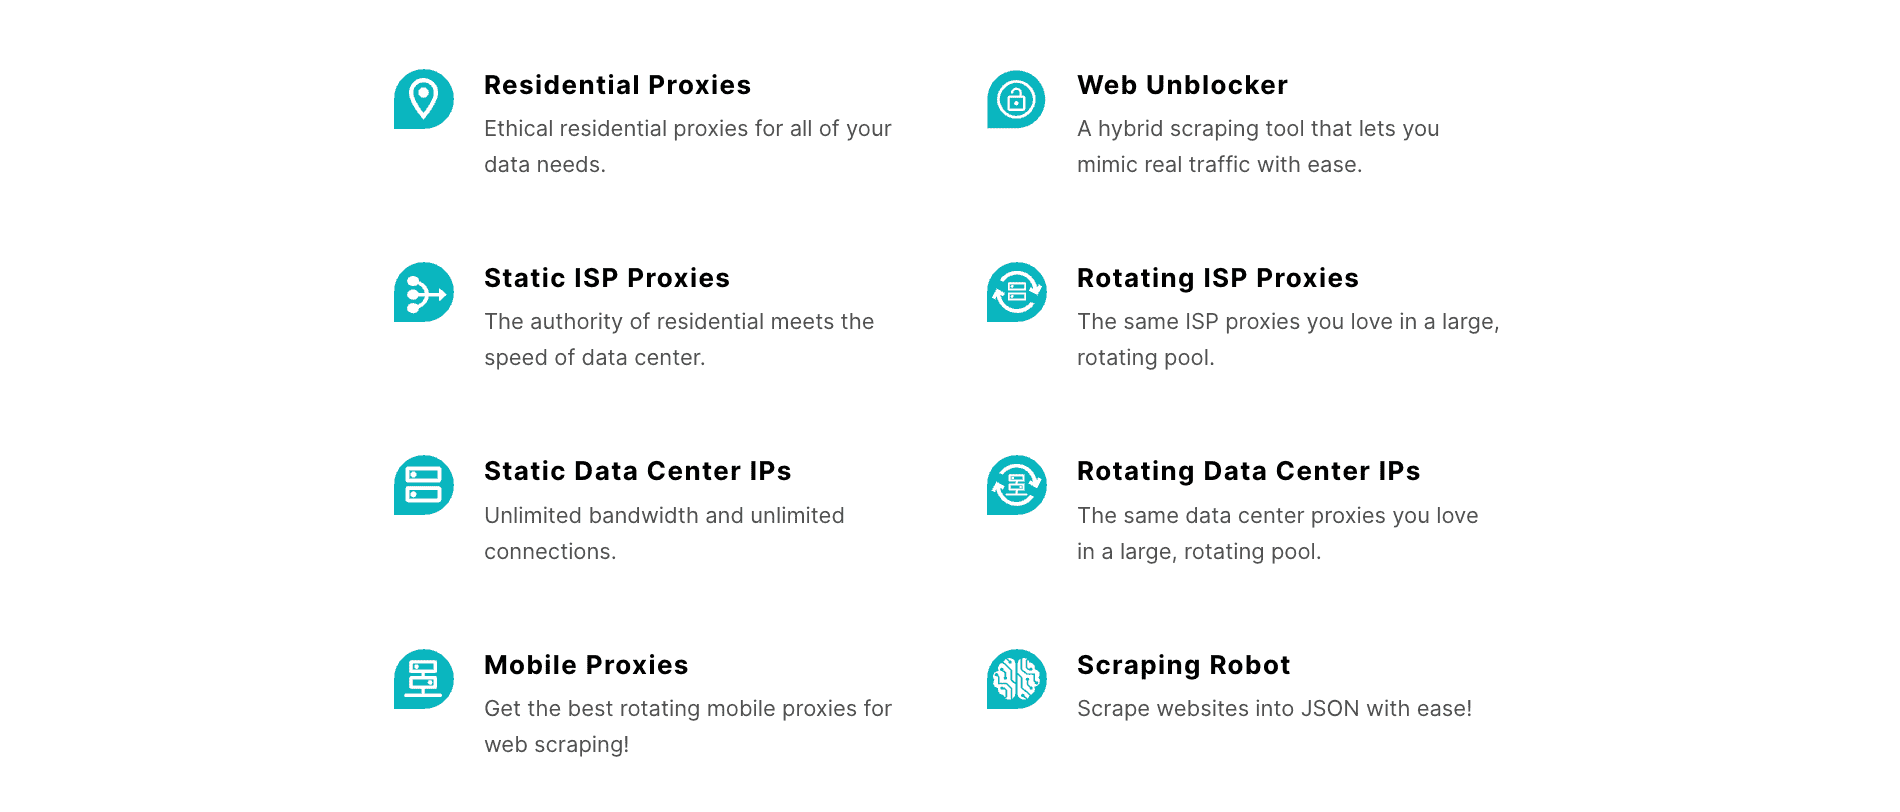The image size is (1900, 812).
Task: Click the Rotating ISP Proxies icon
Action: (1016, 292)
